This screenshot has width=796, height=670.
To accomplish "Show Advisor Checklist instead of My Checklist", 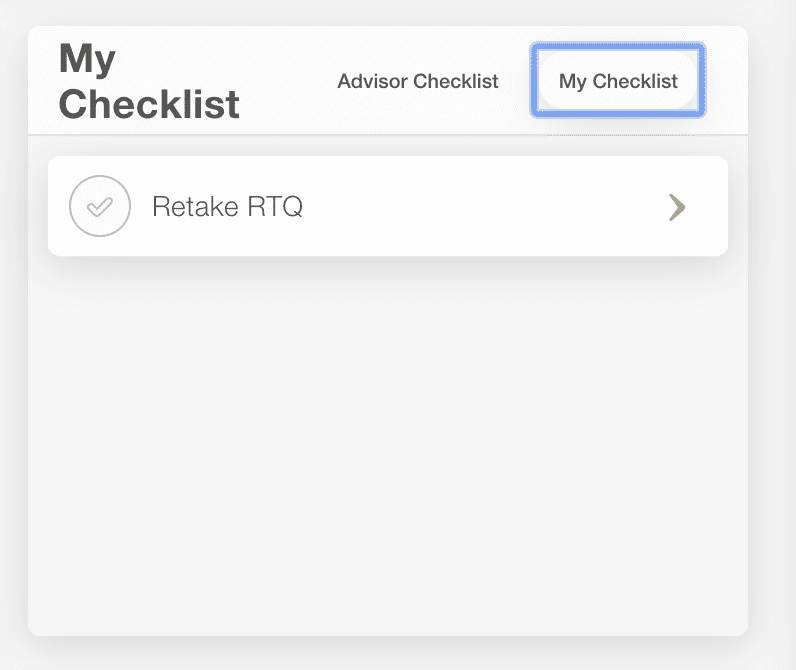I will [418, 81].
